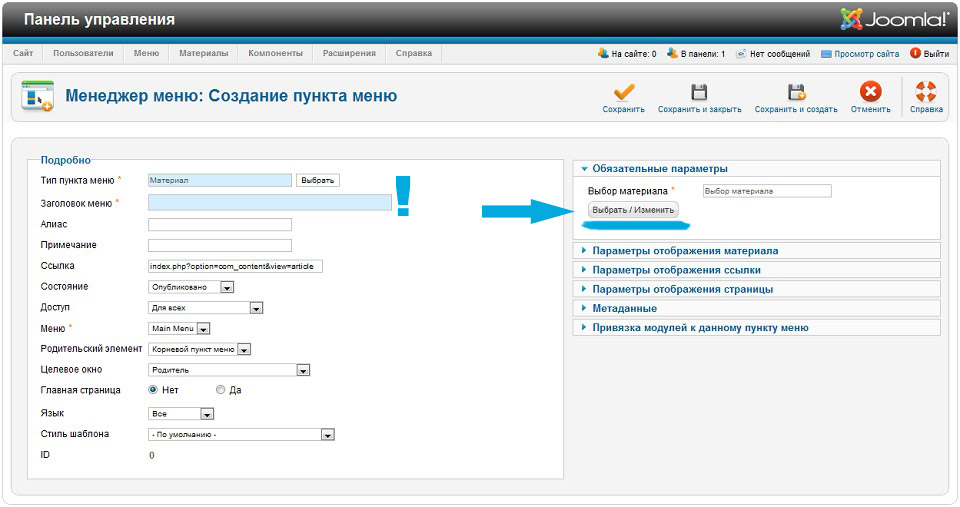Open the Справка lifebuoy help icon
Screen dimensions: 960x507
[x=925, y=93]
